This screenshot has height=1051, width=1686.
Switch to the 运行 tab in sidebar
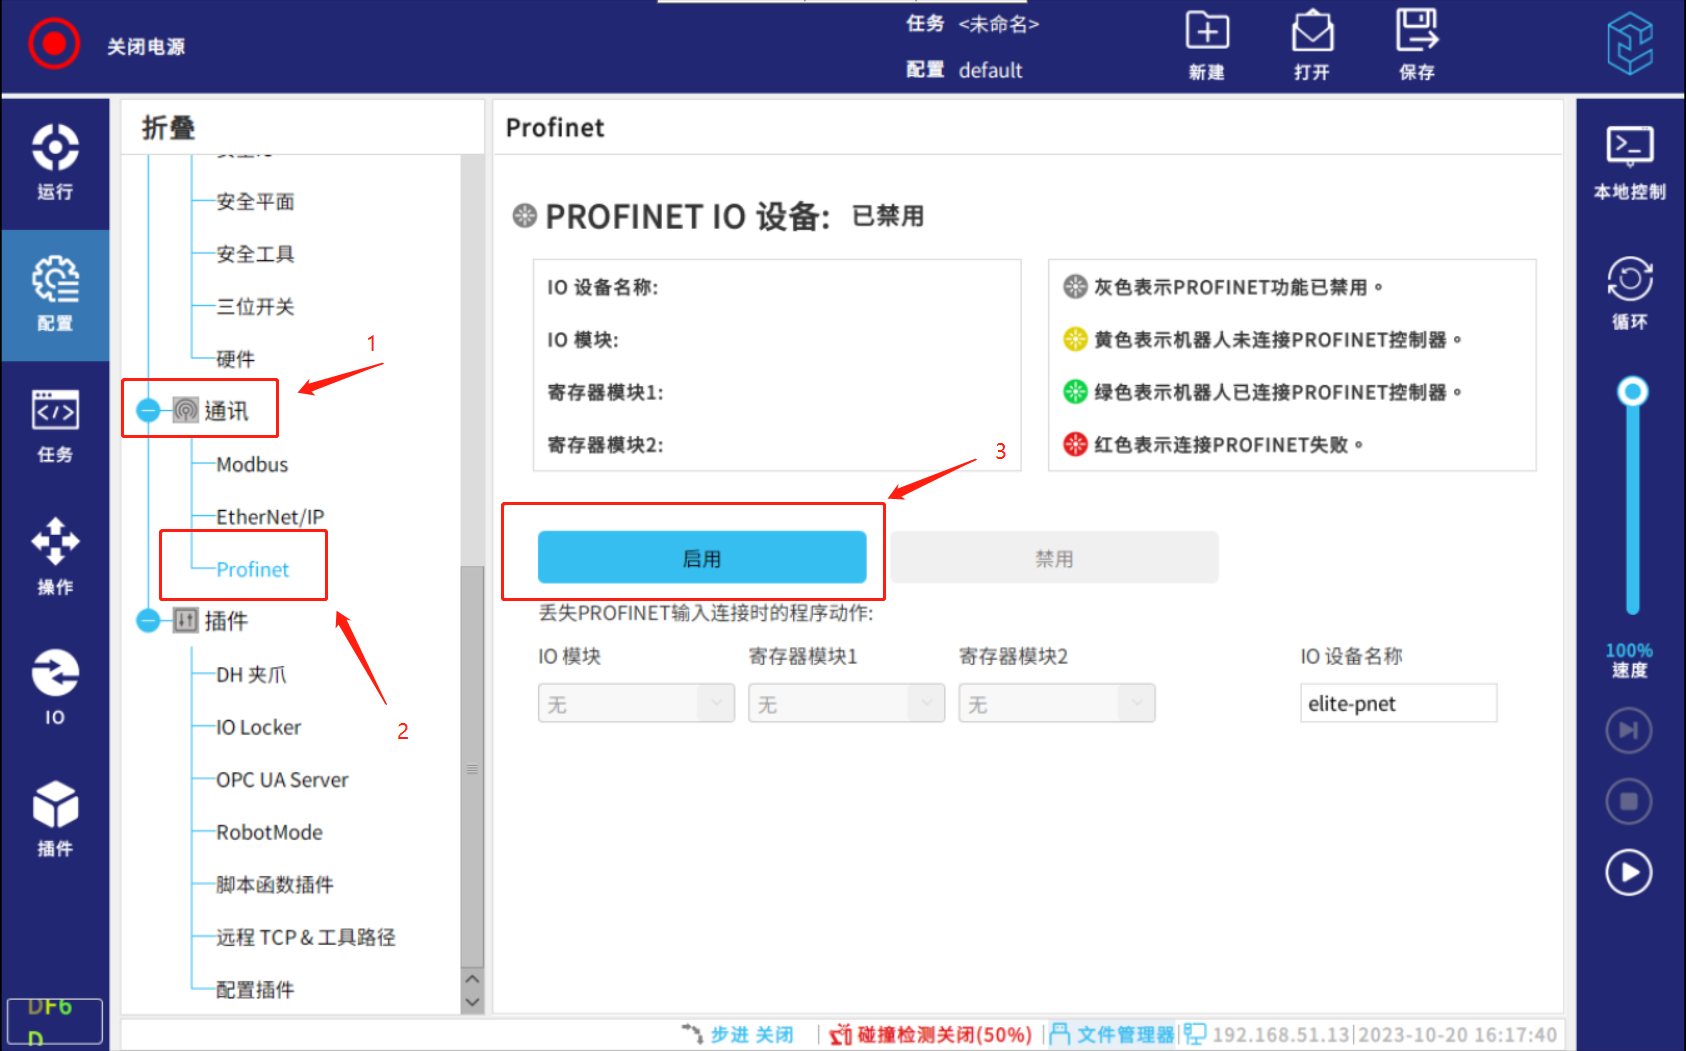[x=55, y=162]
